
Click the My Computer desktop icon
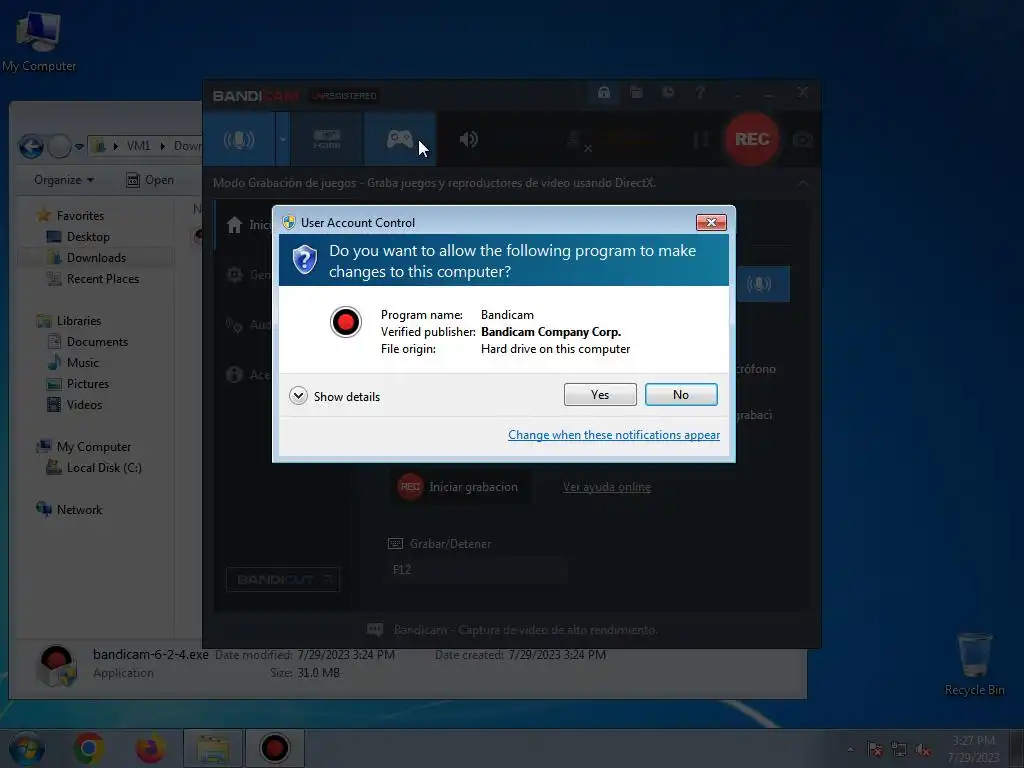click(x=39, y=42)
